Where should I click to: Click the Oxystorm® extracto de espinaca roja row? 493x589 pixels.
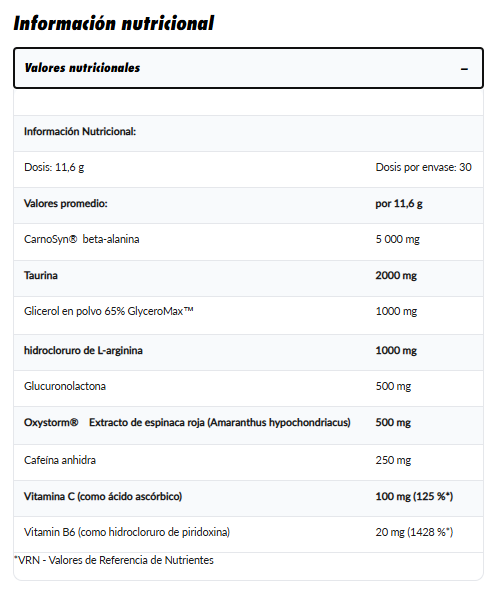pos(248,425)
